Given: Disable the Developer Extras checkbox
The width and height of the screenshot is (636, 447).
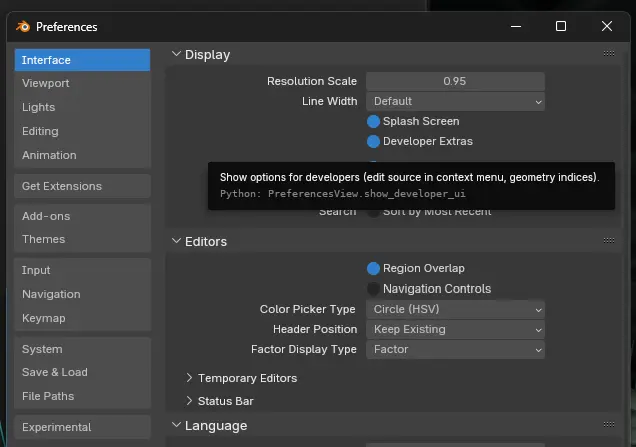Looking at the screenshot, I should tap(373, 142).
